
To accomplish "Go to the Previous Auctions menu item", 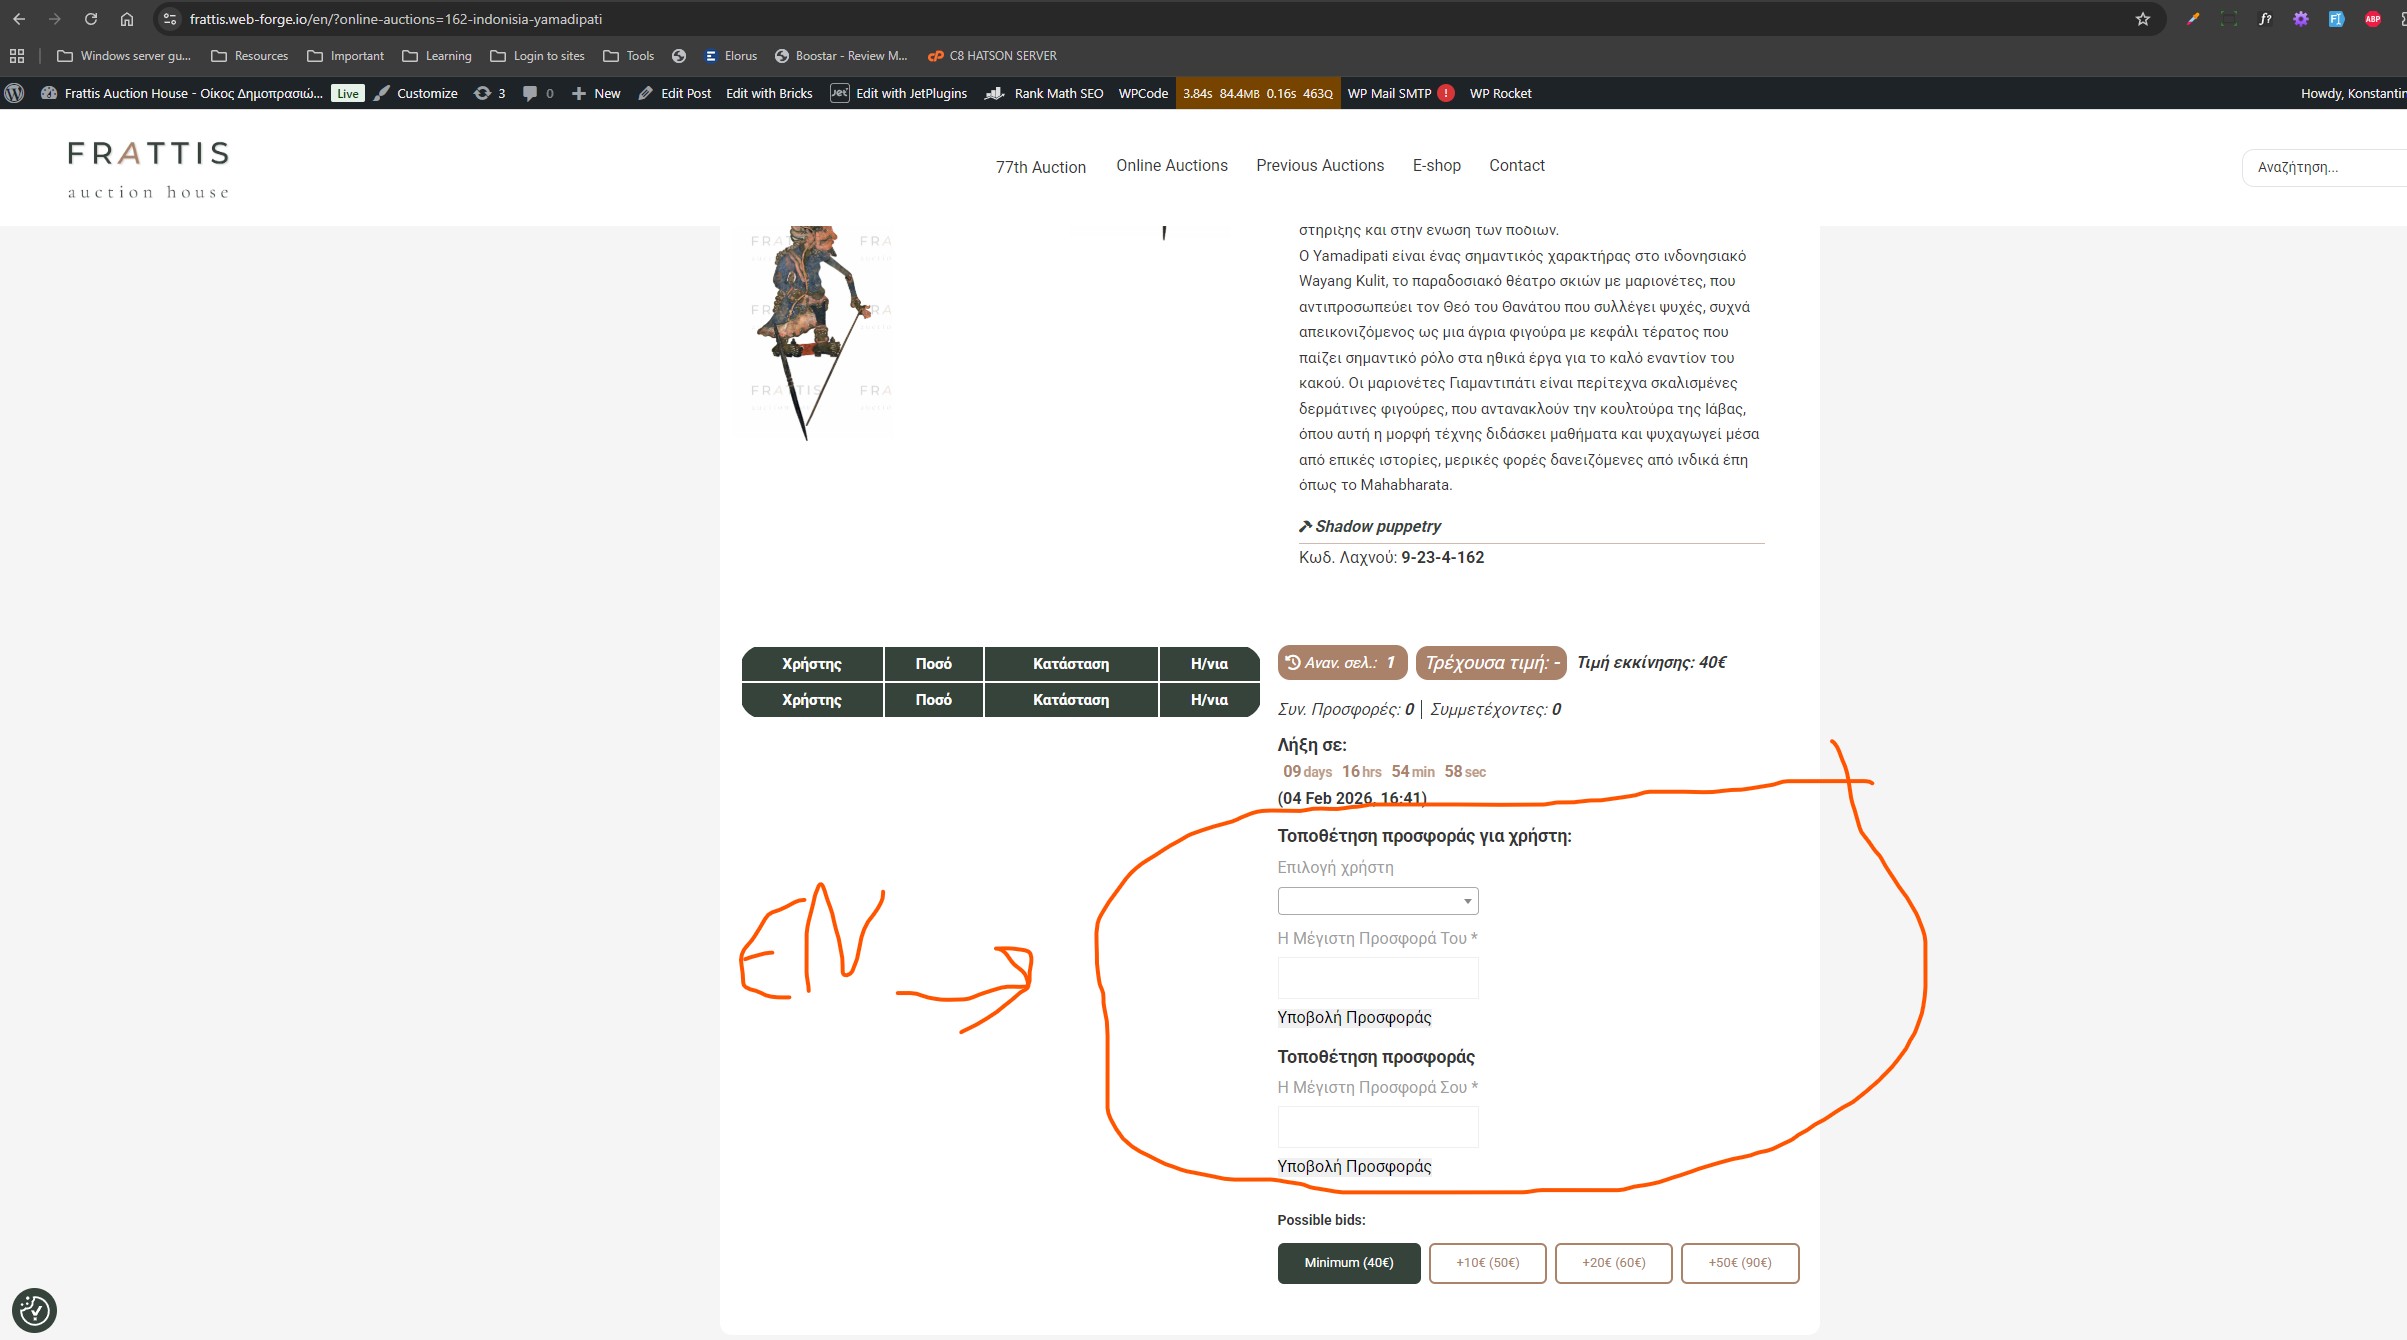I will click(1319, 165).
